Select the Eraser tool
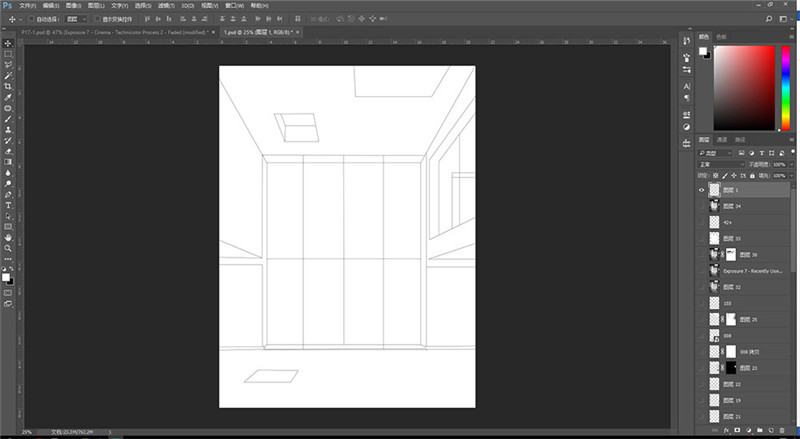The height and width of the screenshot is (439, 800). (x=8, y=151)
